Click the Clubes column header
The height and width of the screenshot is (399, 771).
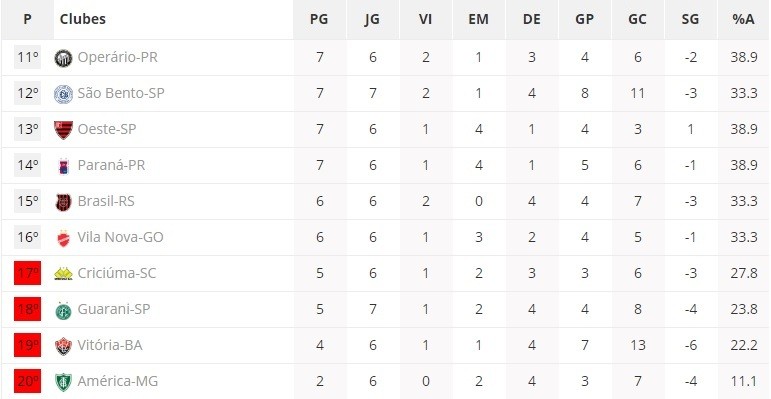83,19
